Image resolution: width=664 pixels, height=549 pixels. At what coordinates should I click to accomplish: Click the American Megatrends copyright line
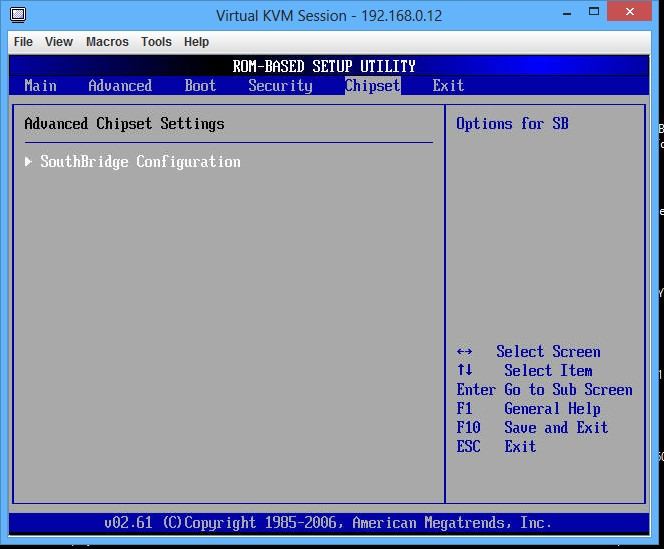click(x=328, y=523)
